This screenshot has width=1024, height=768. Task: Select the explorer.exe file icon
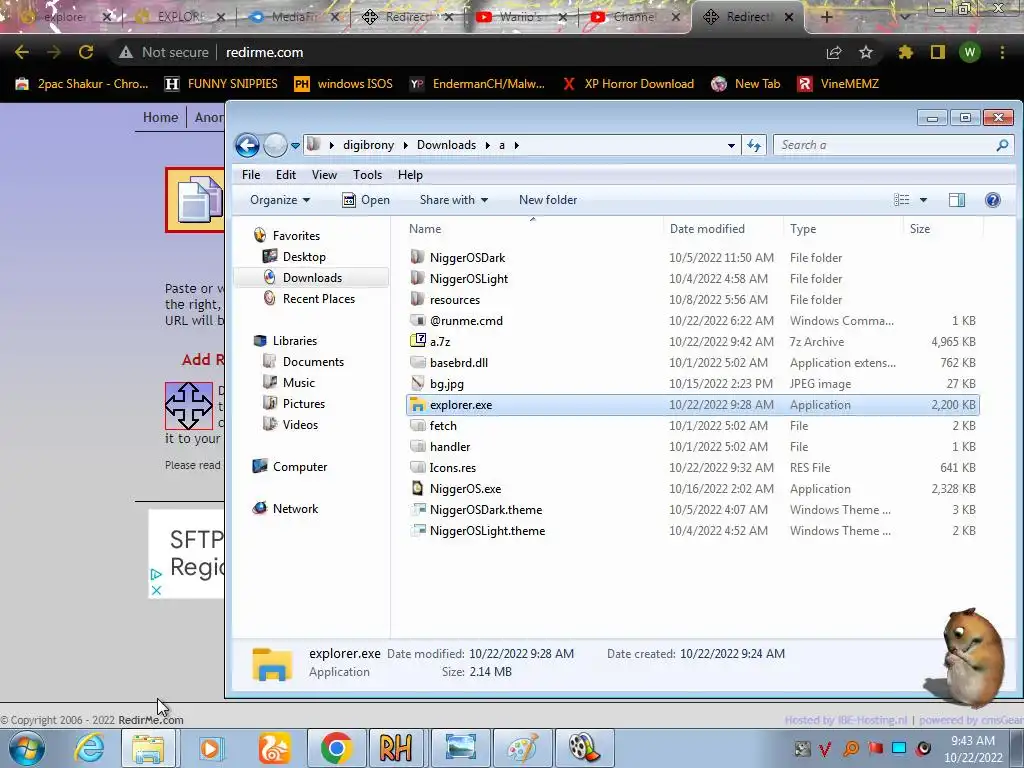(417, 404)
